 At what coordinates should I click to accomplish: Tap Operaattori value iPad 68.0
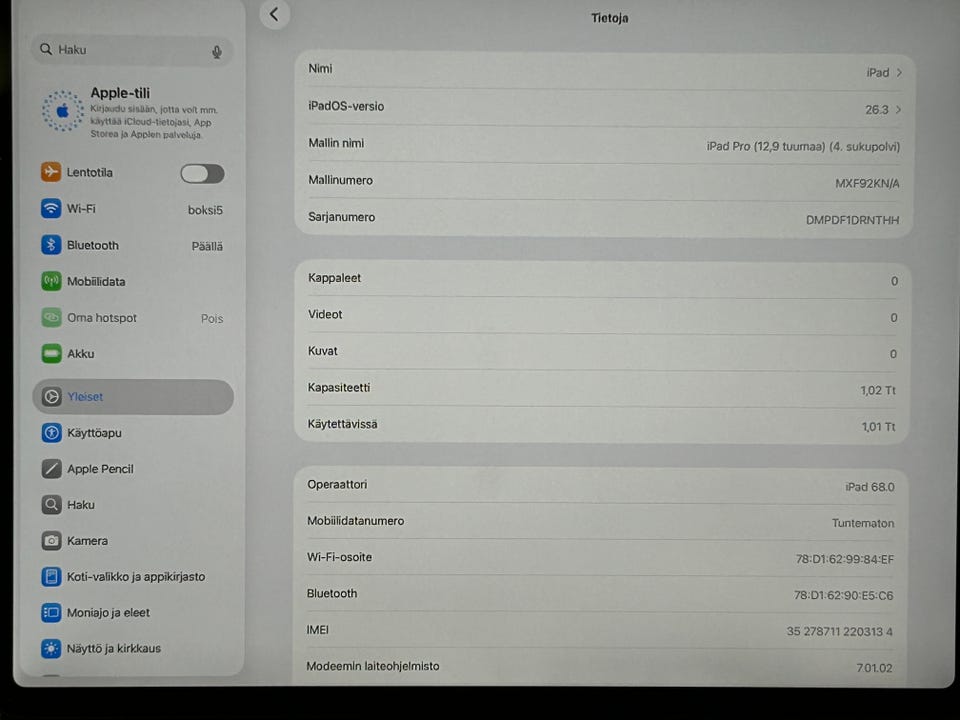click(x=869, y=487)
